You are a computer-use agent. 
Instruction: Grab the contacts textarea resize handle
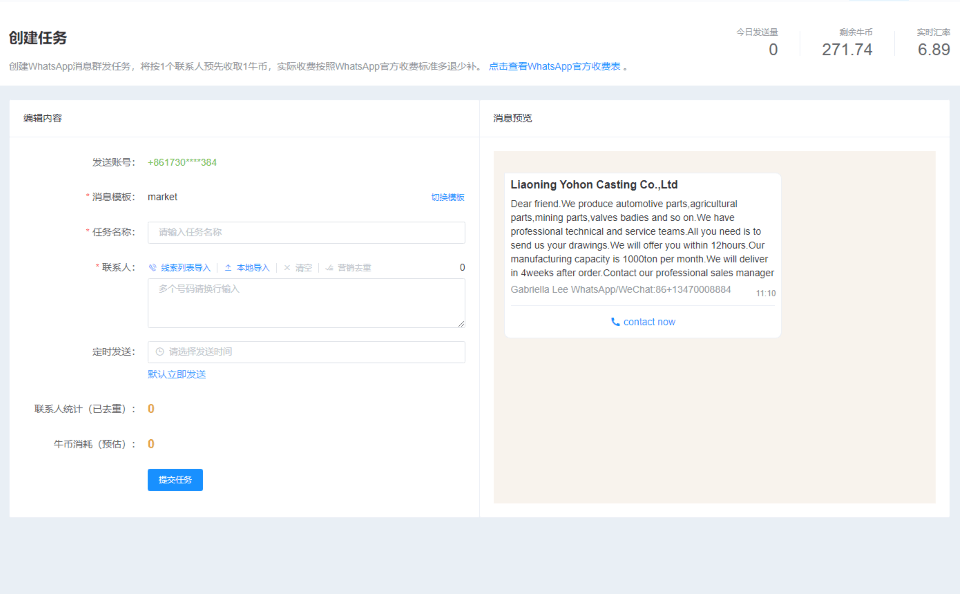point(461,324)
